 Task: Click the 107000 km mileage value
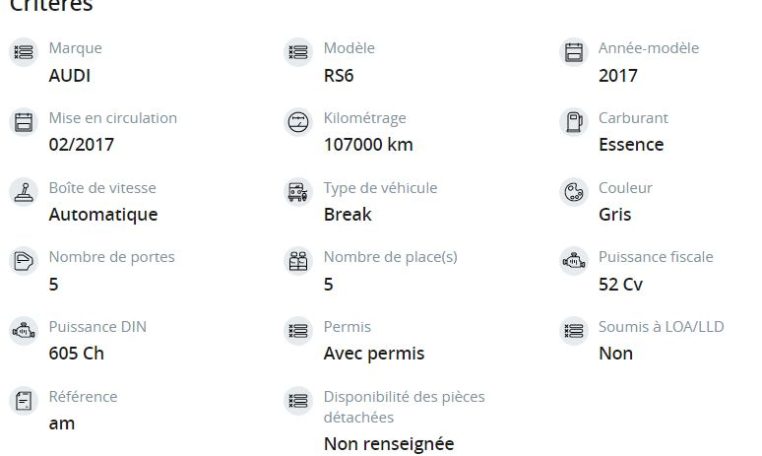click(x=368, y=145)
